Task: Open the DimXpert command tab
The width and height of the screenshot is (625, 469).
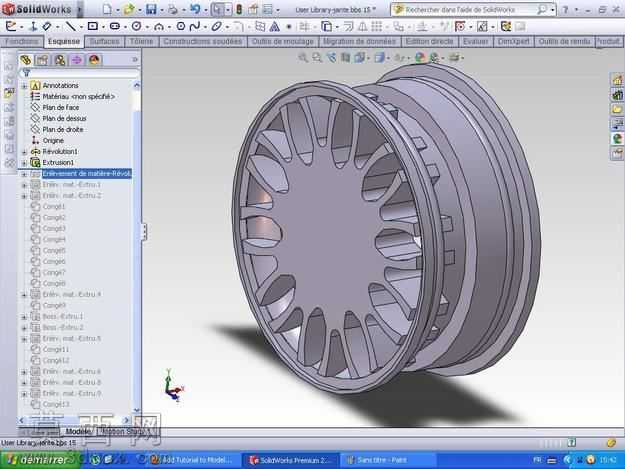Action: tap(513, 41)
